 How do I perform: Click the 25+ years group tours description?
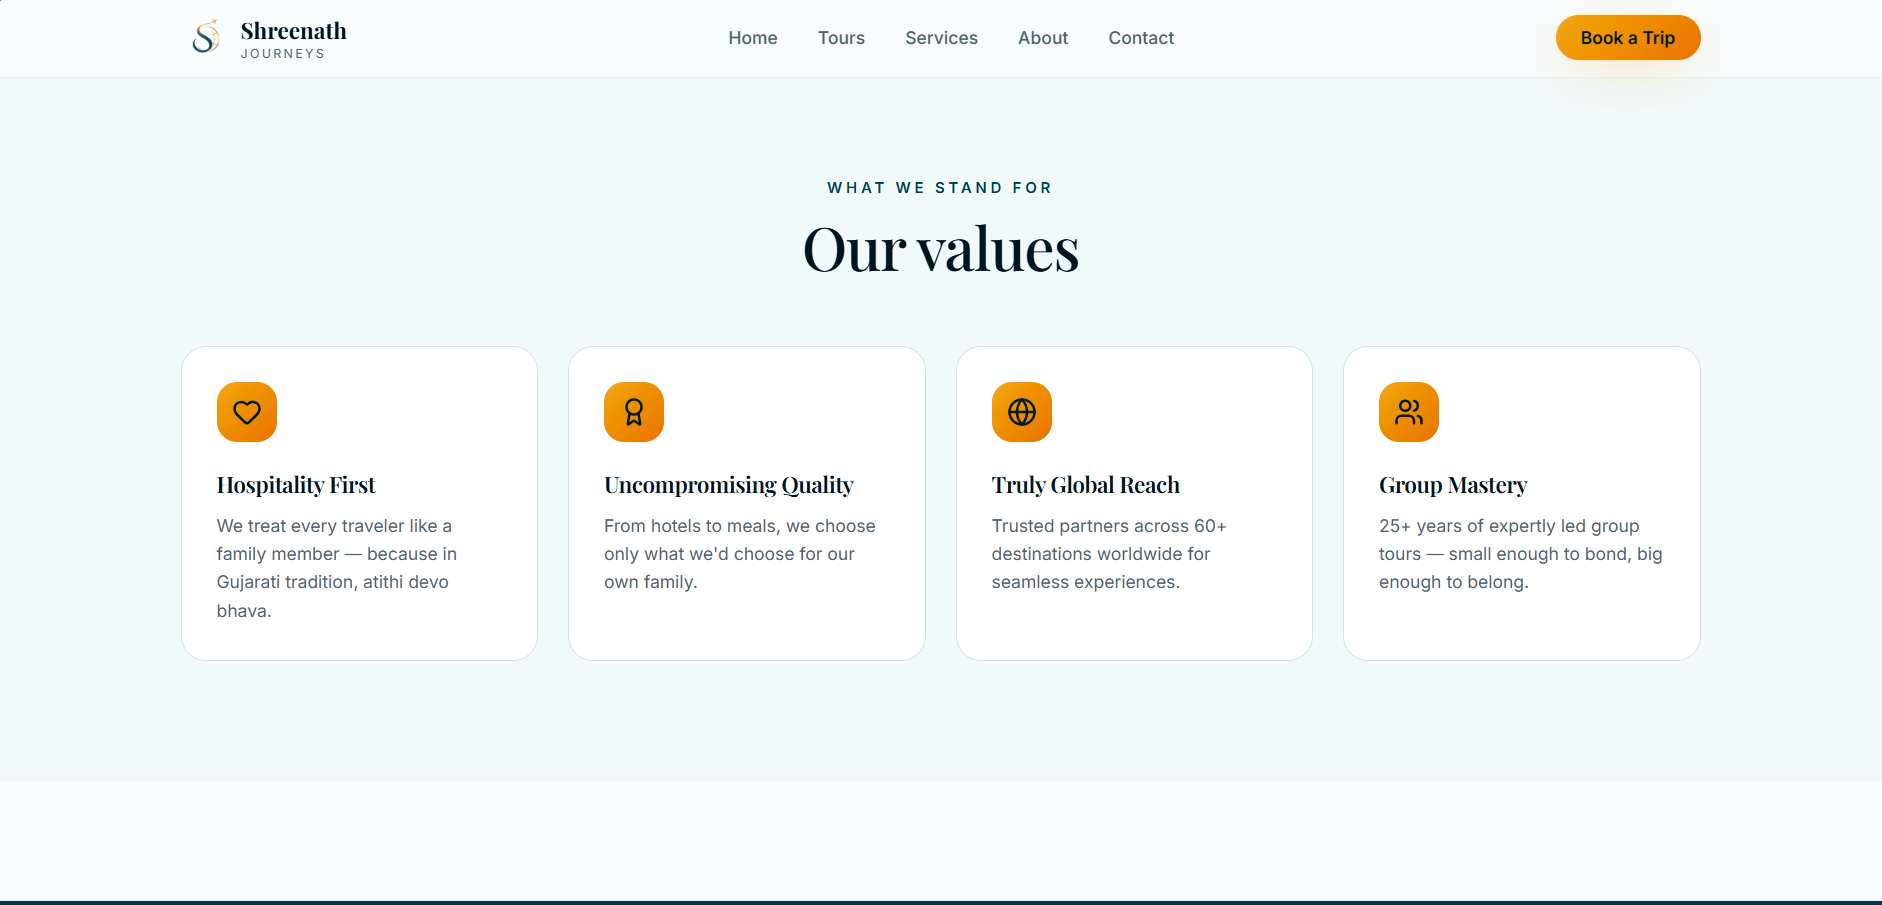pyautogui.click(x=1520, y=554)
